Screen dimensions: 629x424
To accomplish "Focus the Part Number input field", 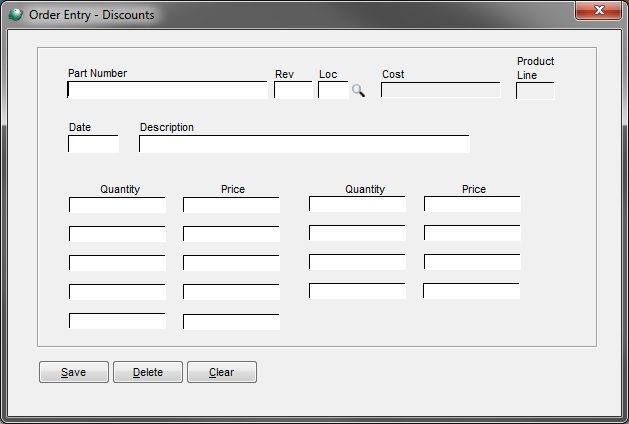I will pos(167,90).
